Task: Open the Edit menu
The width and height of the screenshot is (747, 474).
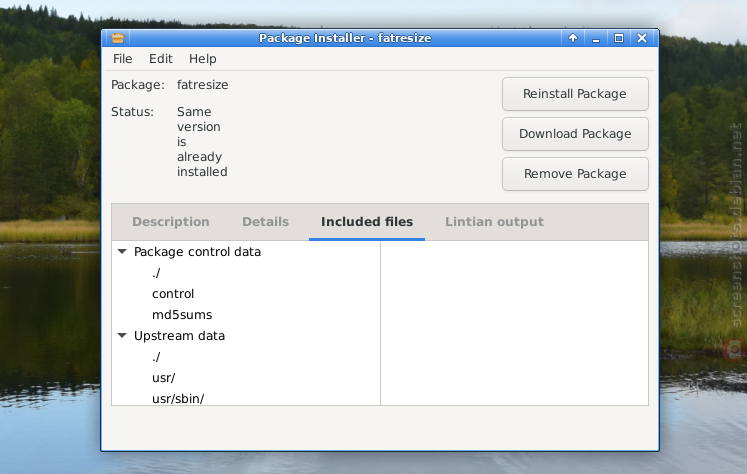Action: tap(161, 59)
